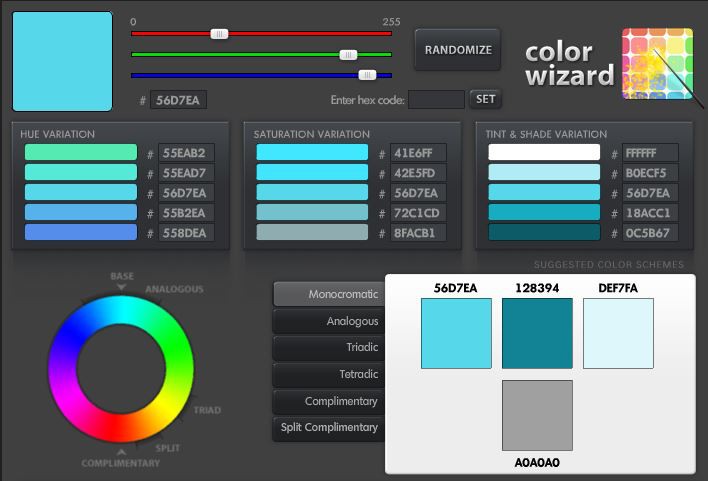708x481 pixels.
Task: Pick the saturation swatch 72C1CD
Action: point(312,212)
